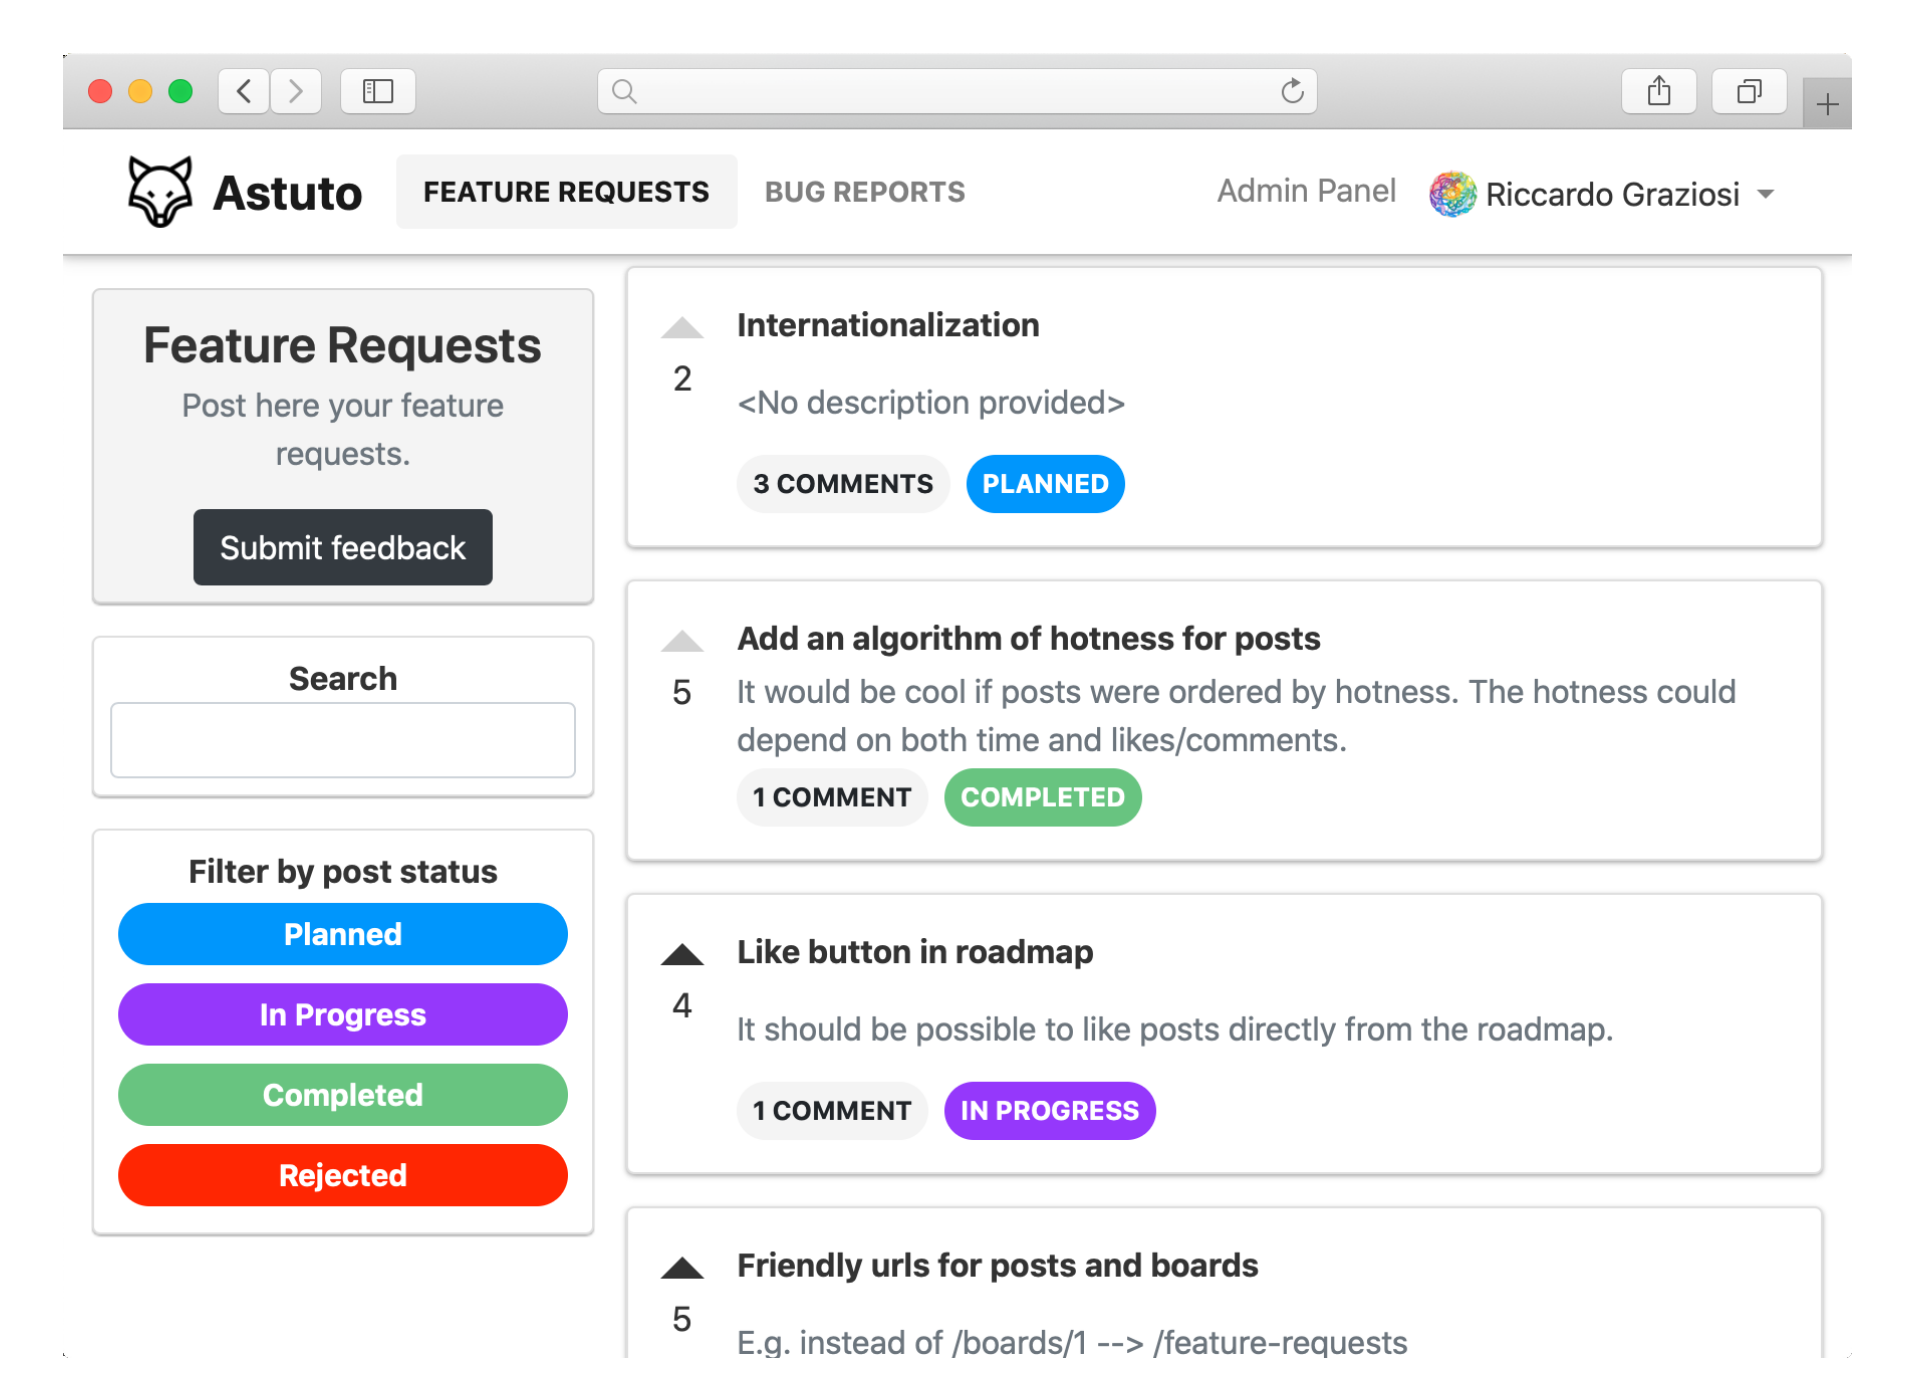This screenshot has height=1400, width=1908.
Task: Remove upvote from Like button in roadmap
Action: point(682,955)
